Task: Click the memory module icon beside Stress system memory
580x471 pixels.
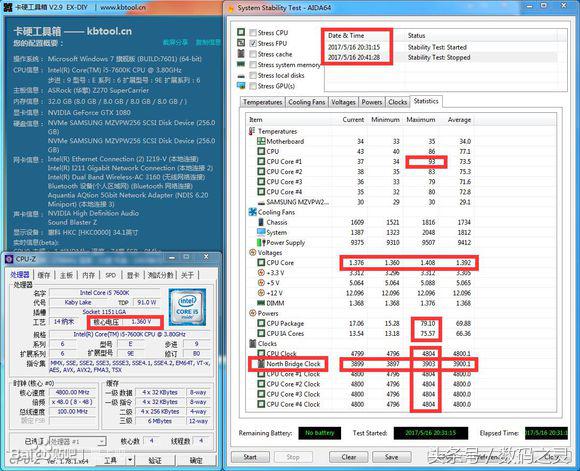Action: click(x=241, y=64)
